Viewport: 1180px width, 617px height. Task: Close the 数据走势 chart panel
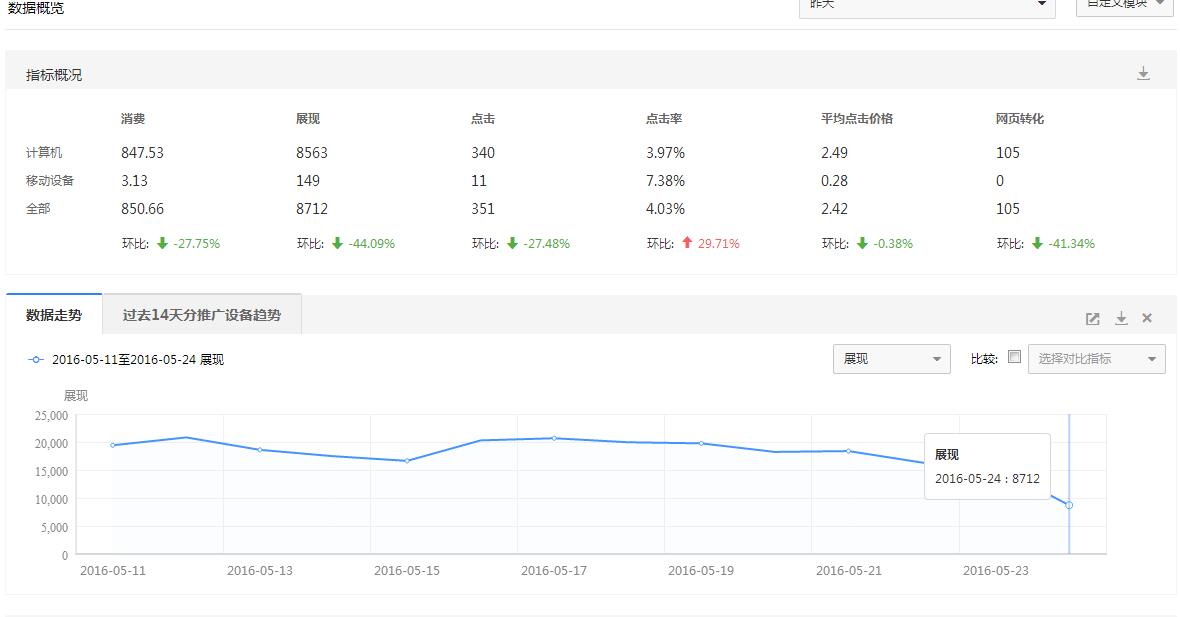[1147, 318]
